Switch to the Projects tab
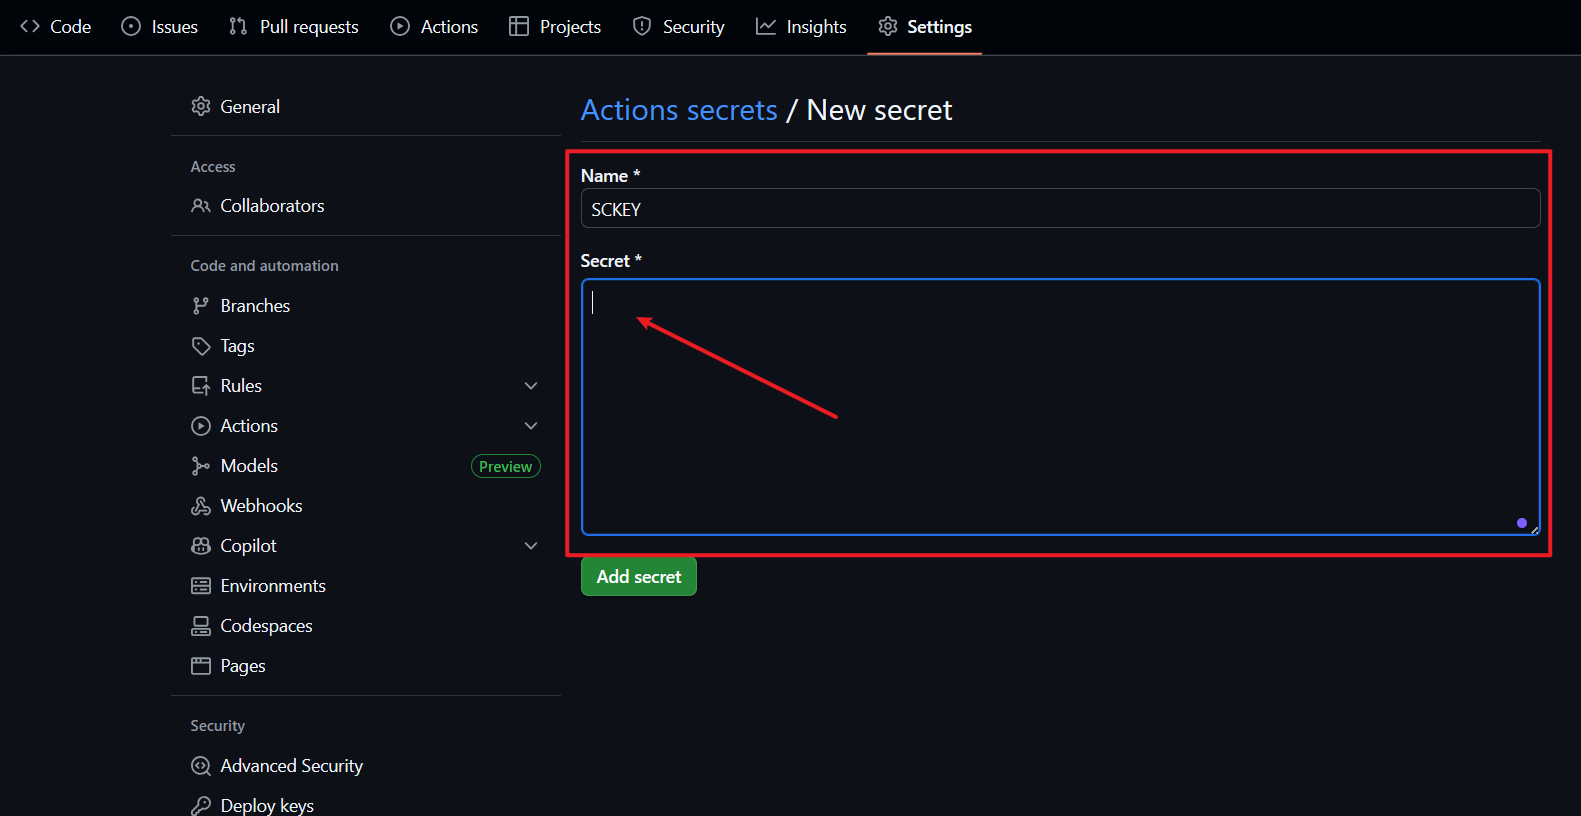This screenshot has width=1581, height=816. coord(555,26)
